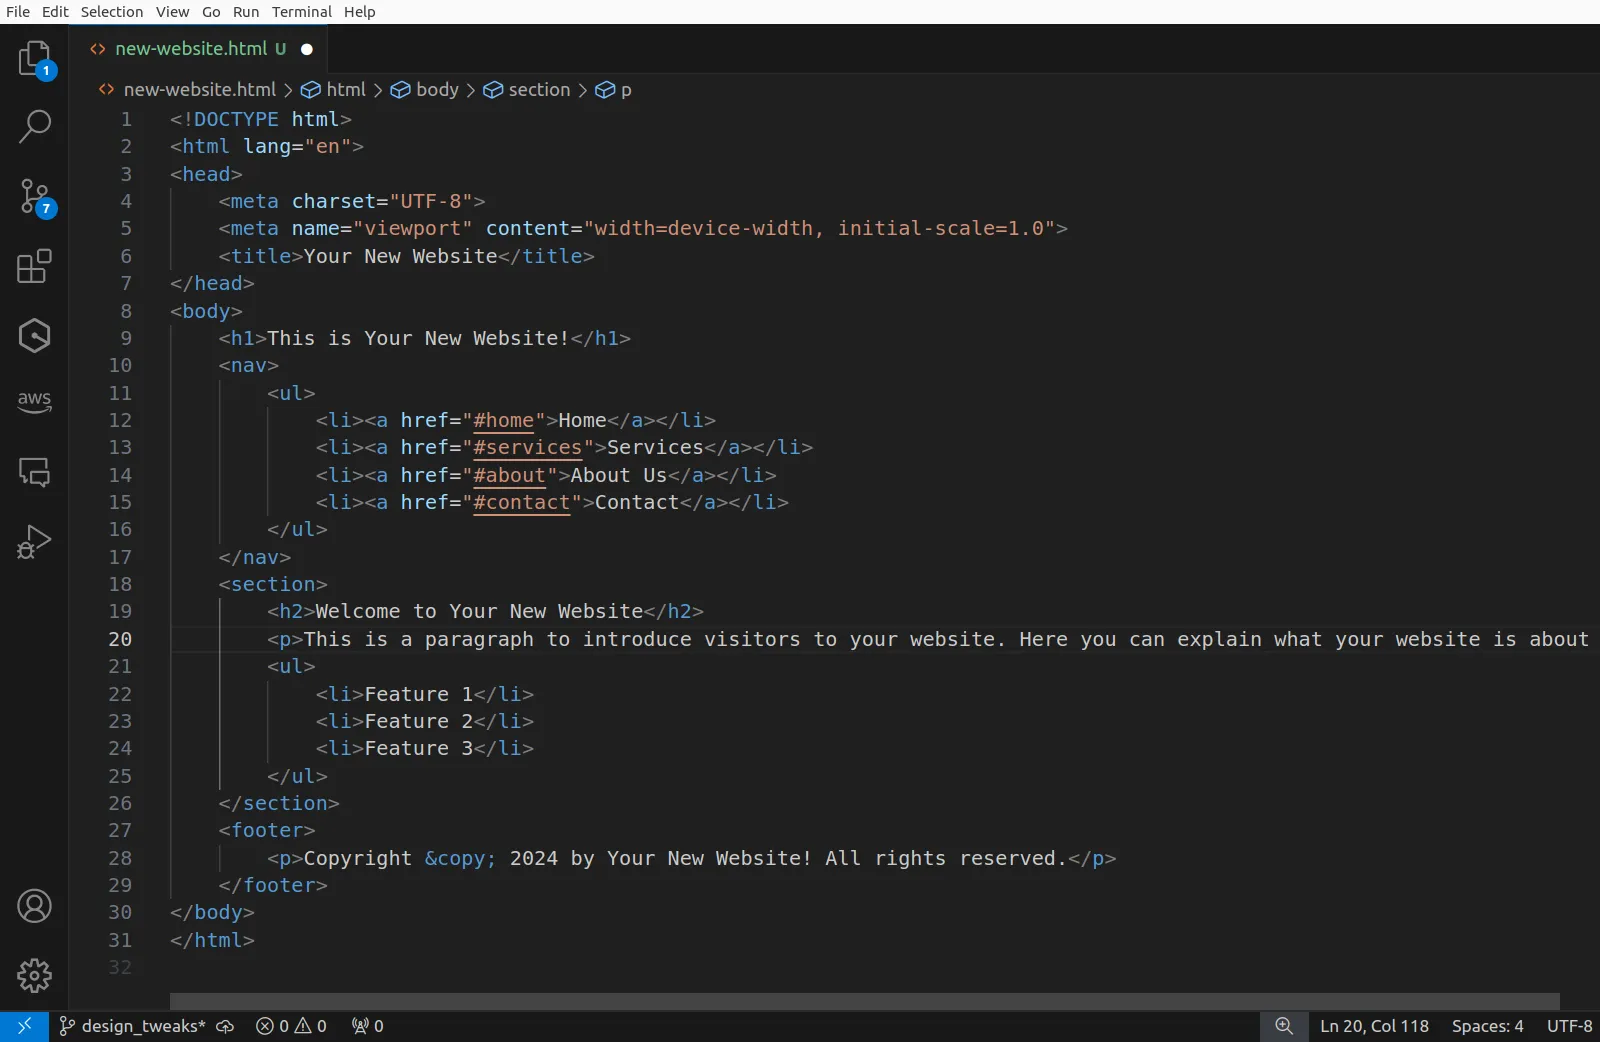Image resolution: width=1600 pixels, height=1042 pixels.
Task: Click the zoom magnifier status icon
Action: point(1284,1026)
